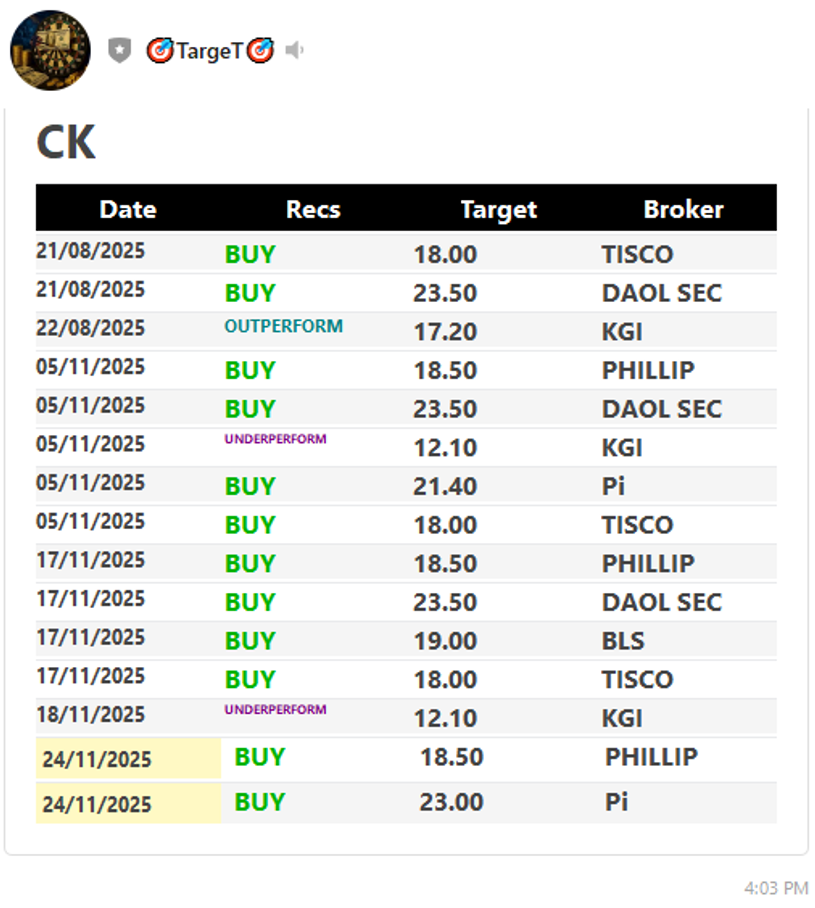The height and width of the screenshot is (908, 815).
Task: Click the 17.20 target price cell
Action: point(445,332)
